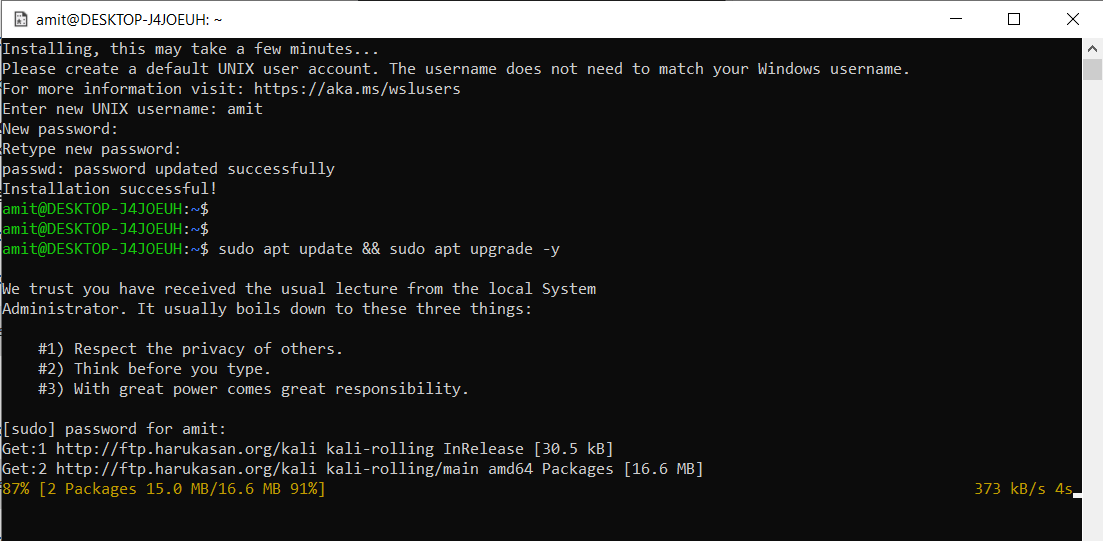Click the vertical scrollbar thumb
The image size is (1103, 541).
click(1092, 70)
